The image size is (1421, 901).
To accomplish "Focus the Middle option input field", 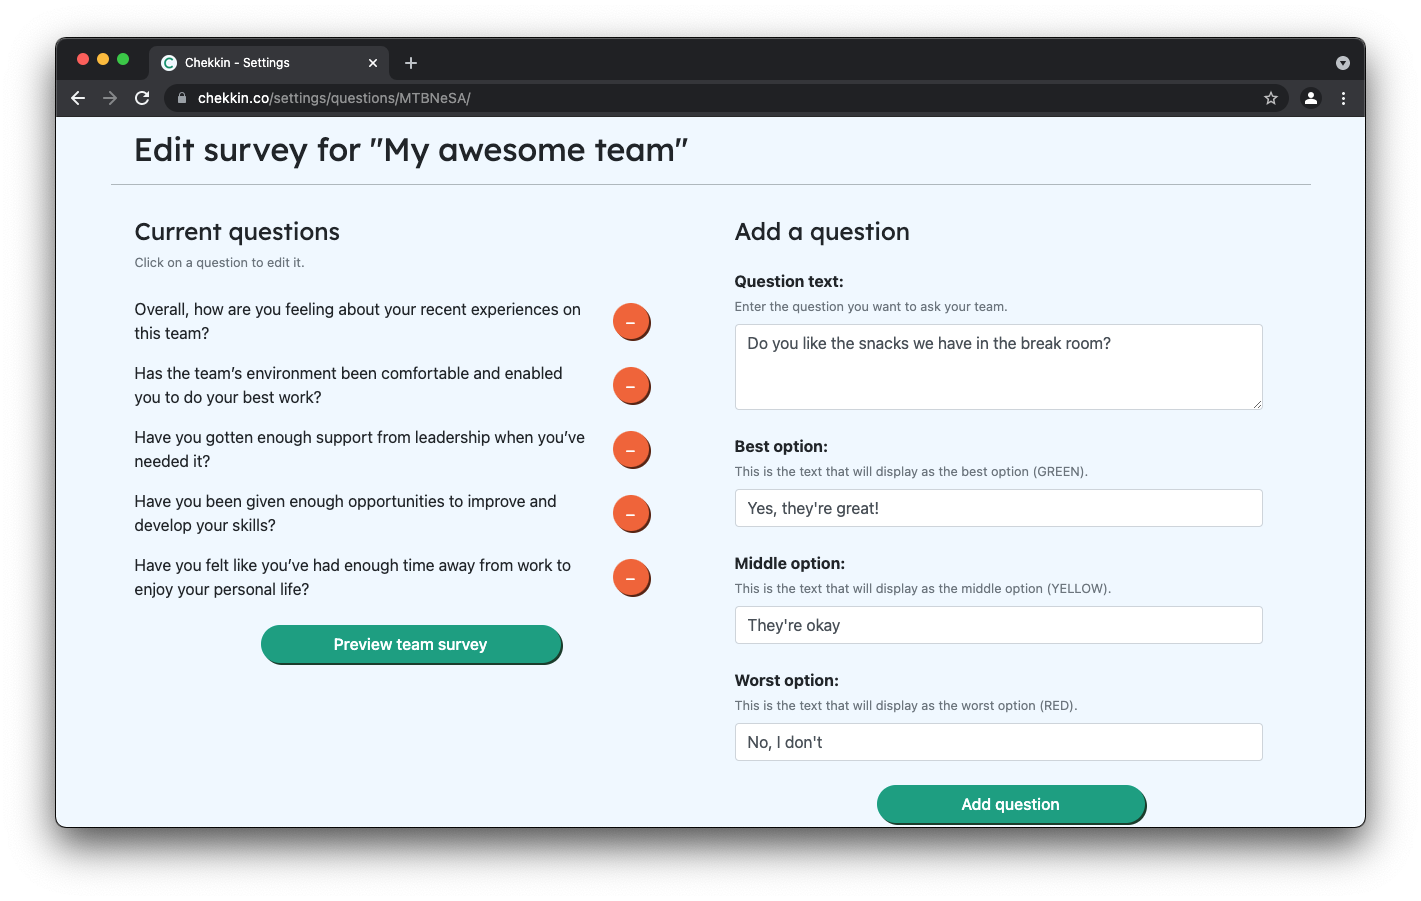I will pos(998,625).
